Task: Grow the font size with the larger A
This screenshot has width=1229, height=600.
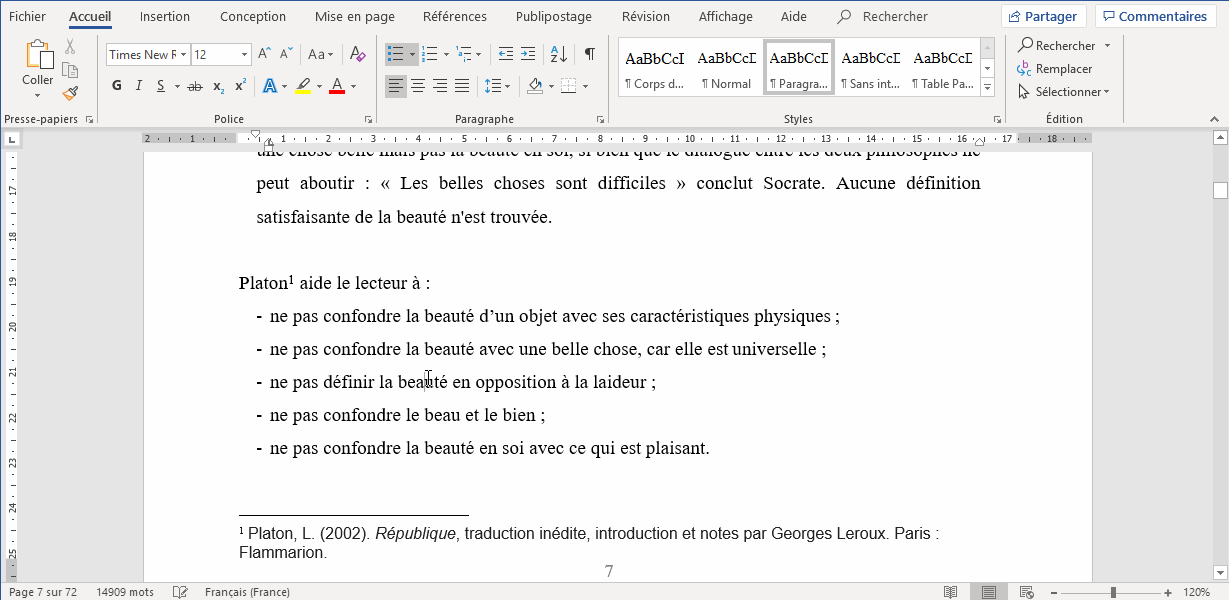Action: coord(264,54)
